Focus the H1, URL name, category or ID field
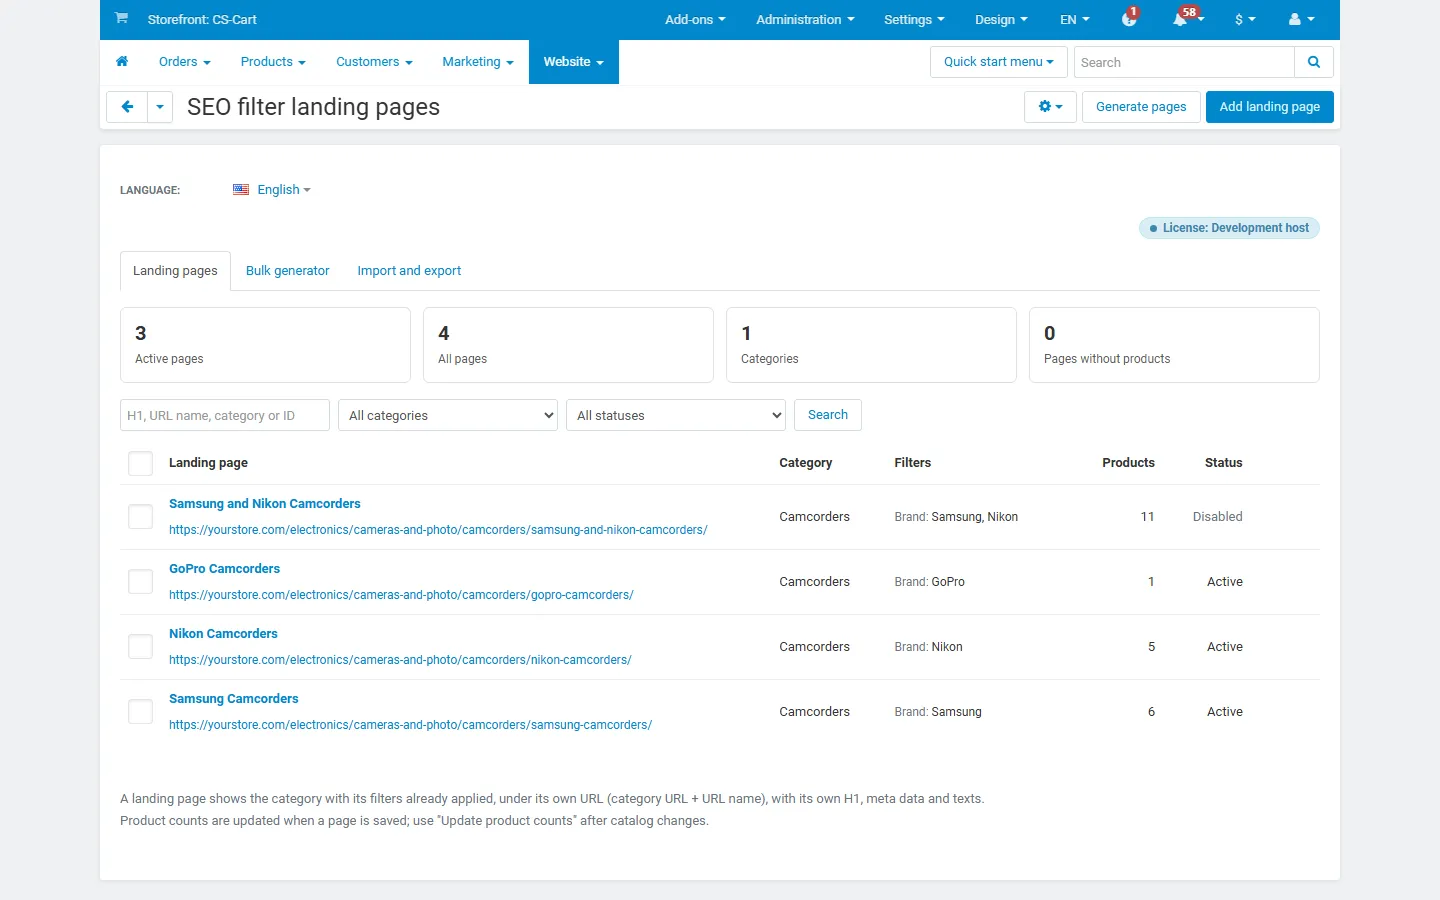 [225, 415]
